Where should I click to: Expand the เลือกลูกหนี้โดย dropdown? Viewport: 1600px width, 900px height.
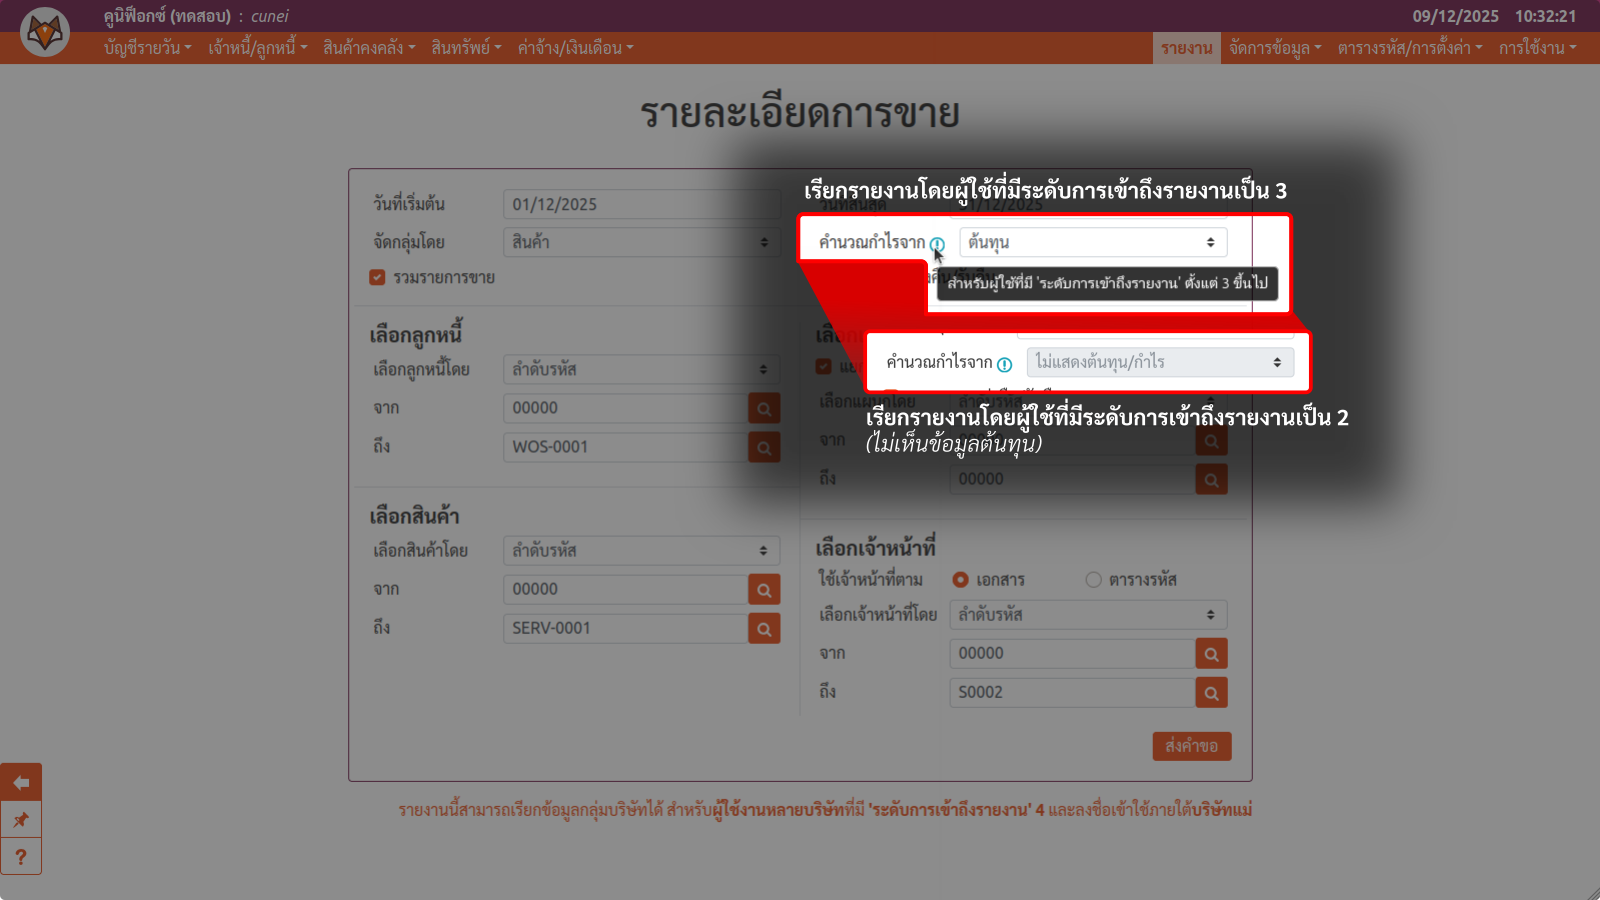(x=640, y=369)
